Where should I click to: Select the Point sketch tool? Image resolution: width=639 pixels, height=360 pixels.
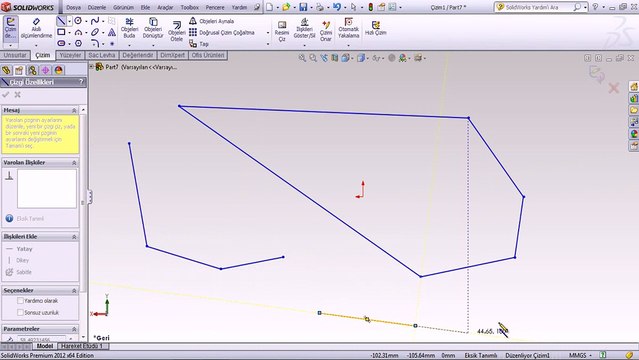[112, 43]
